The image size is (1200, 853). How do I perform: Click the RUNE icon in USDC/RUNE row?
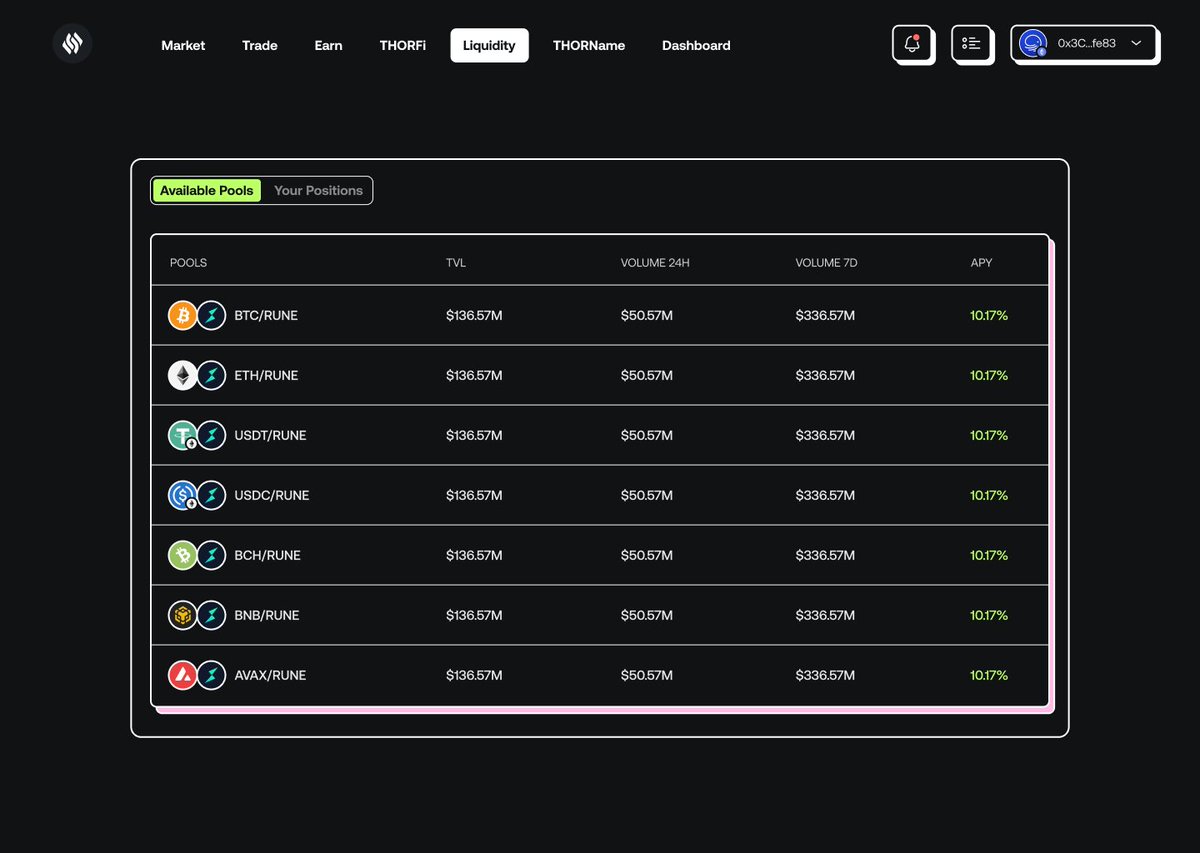211,495
